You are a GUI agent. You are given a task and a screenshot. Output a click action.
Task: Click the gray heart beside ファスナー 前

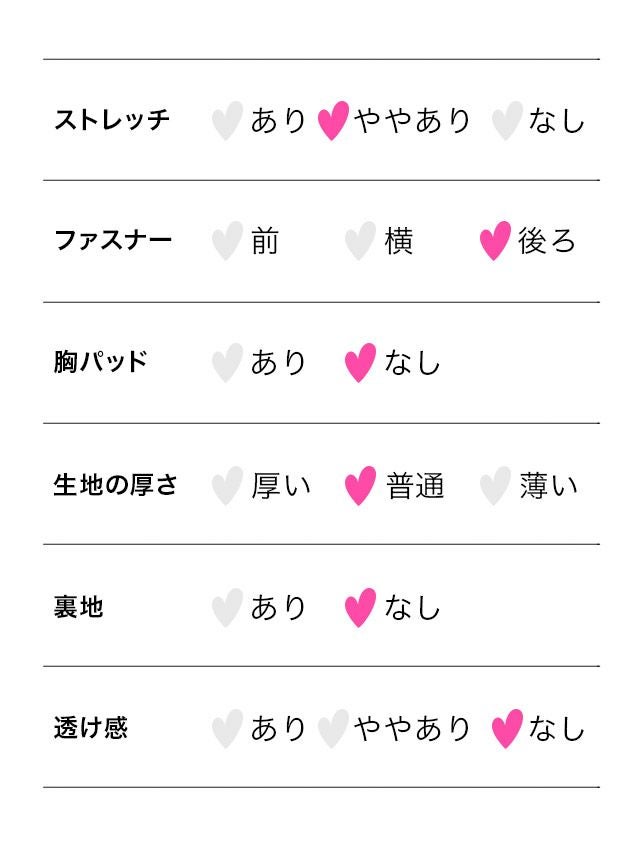(227, 242)
